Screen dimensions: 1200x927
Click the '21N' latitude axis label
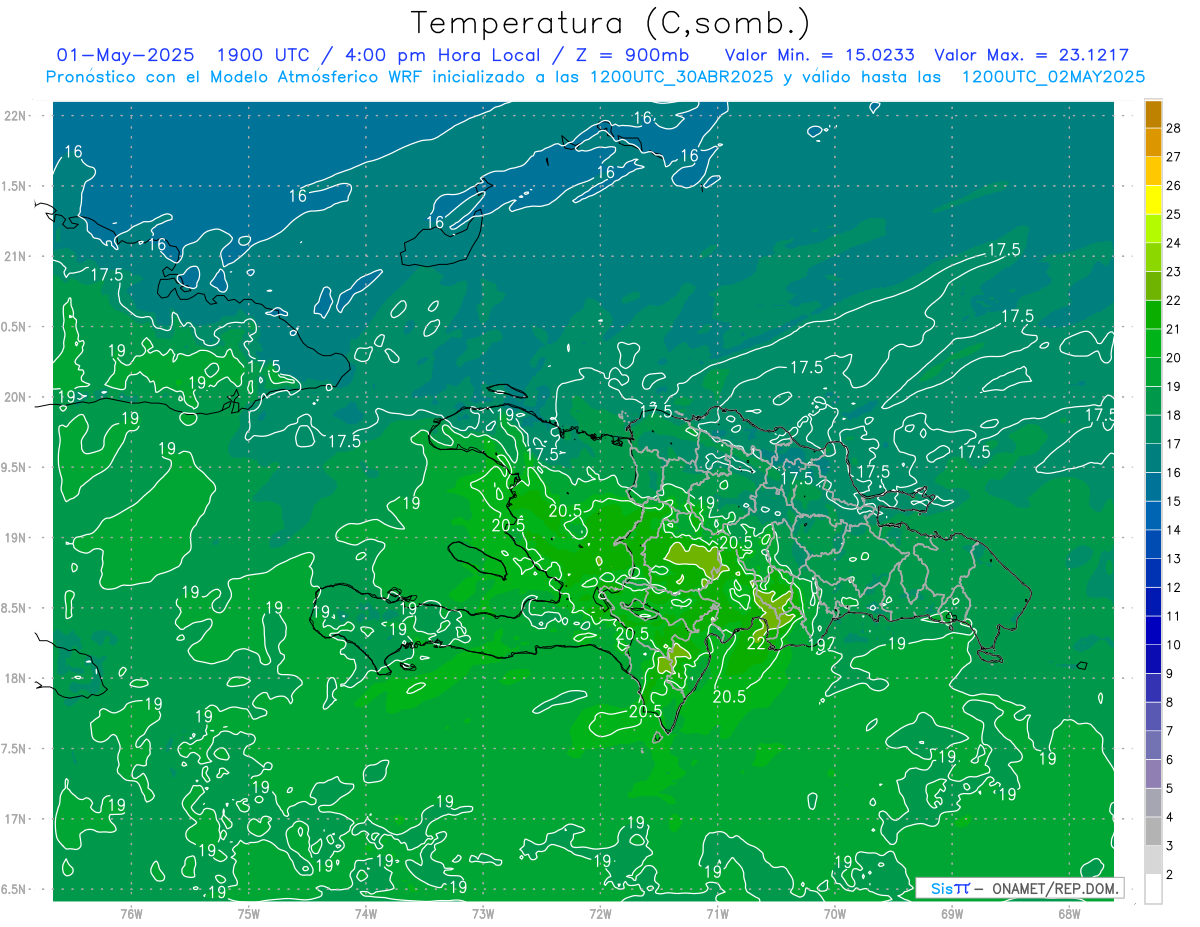17,256
